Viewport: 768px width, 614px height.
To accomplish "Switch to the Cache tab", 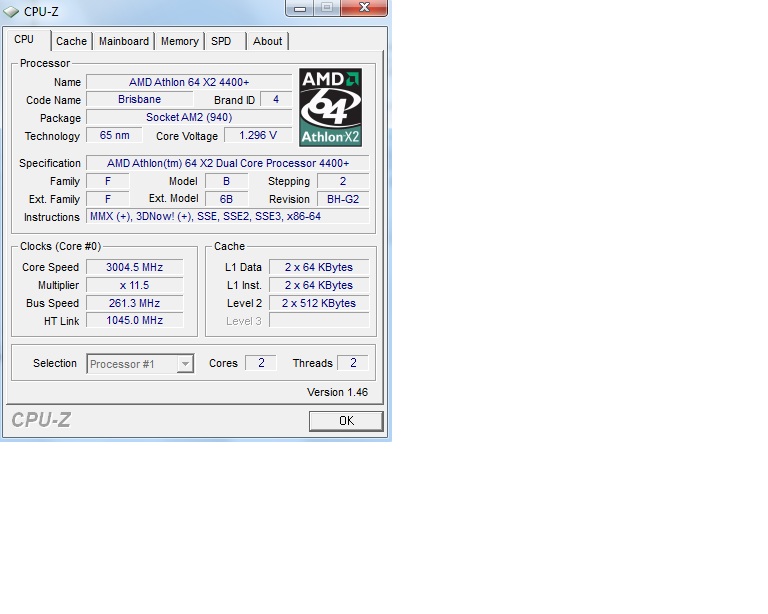I will coord(72,41).
